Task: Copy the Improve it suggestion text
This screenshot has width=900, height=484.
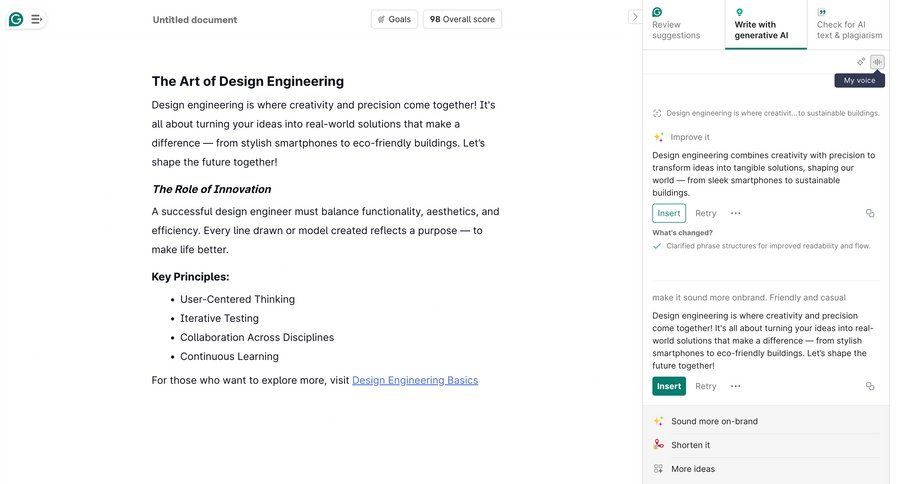Action: (870, 213)
